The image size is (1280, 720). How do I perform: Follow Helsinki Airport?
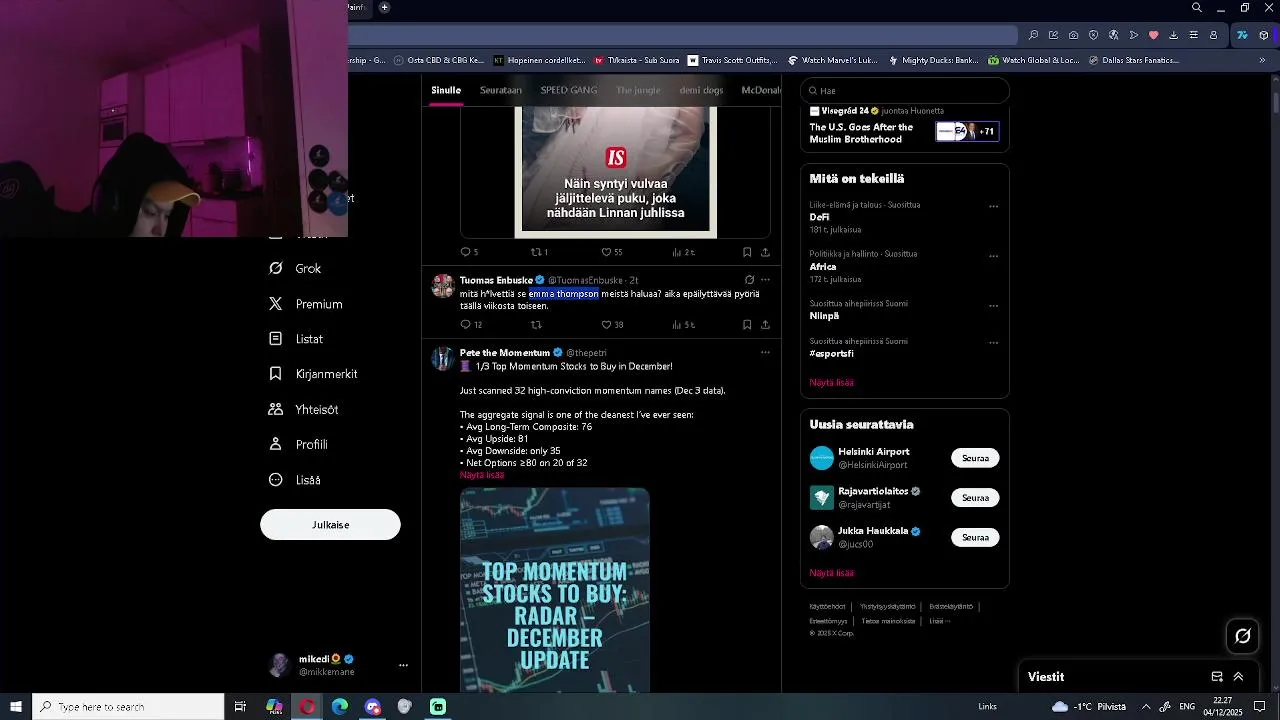tap(975, 458)
